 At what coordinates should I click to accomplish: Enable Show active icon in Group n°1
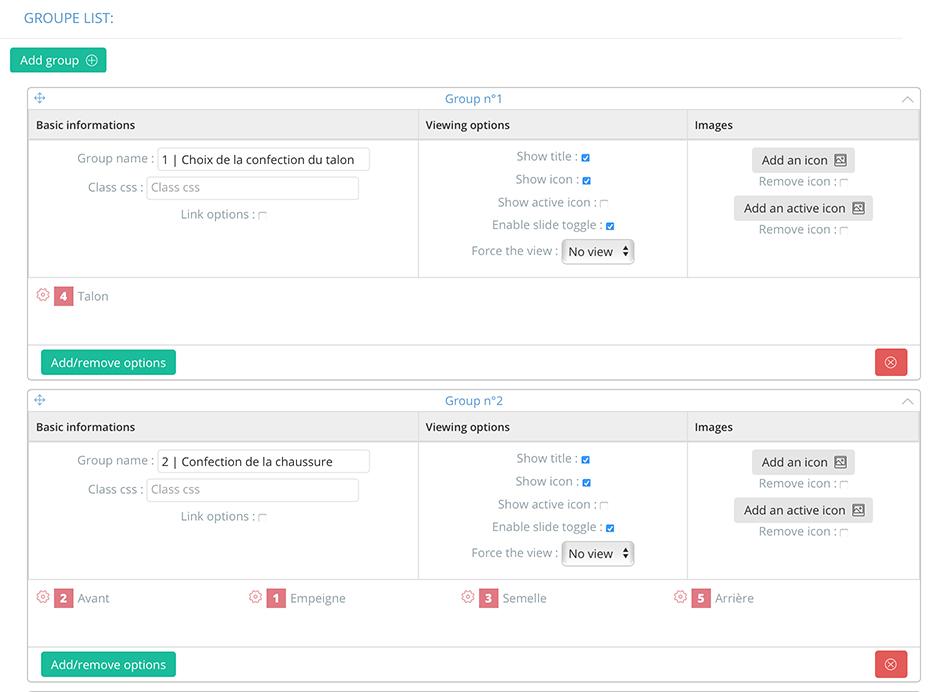604,203
